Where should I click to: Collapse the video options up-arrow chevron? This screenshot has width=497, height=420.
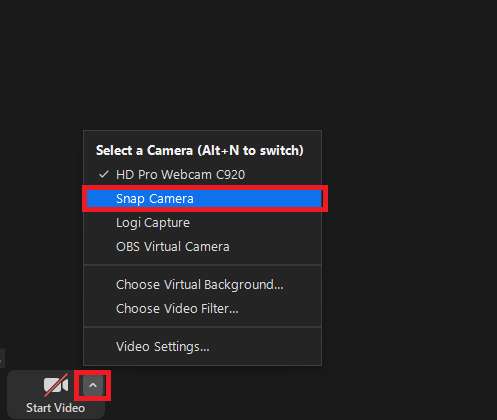pyautogui.click(x=93, y=385)
